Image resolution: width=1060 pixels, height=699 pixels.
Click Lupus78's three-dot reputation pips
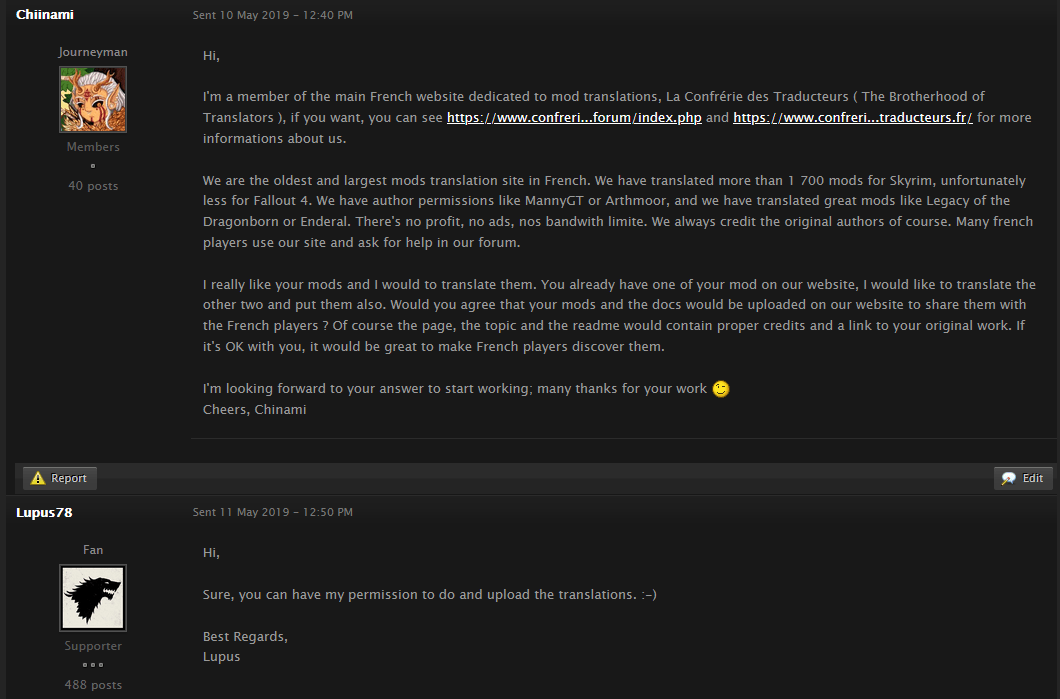[93, 665]
